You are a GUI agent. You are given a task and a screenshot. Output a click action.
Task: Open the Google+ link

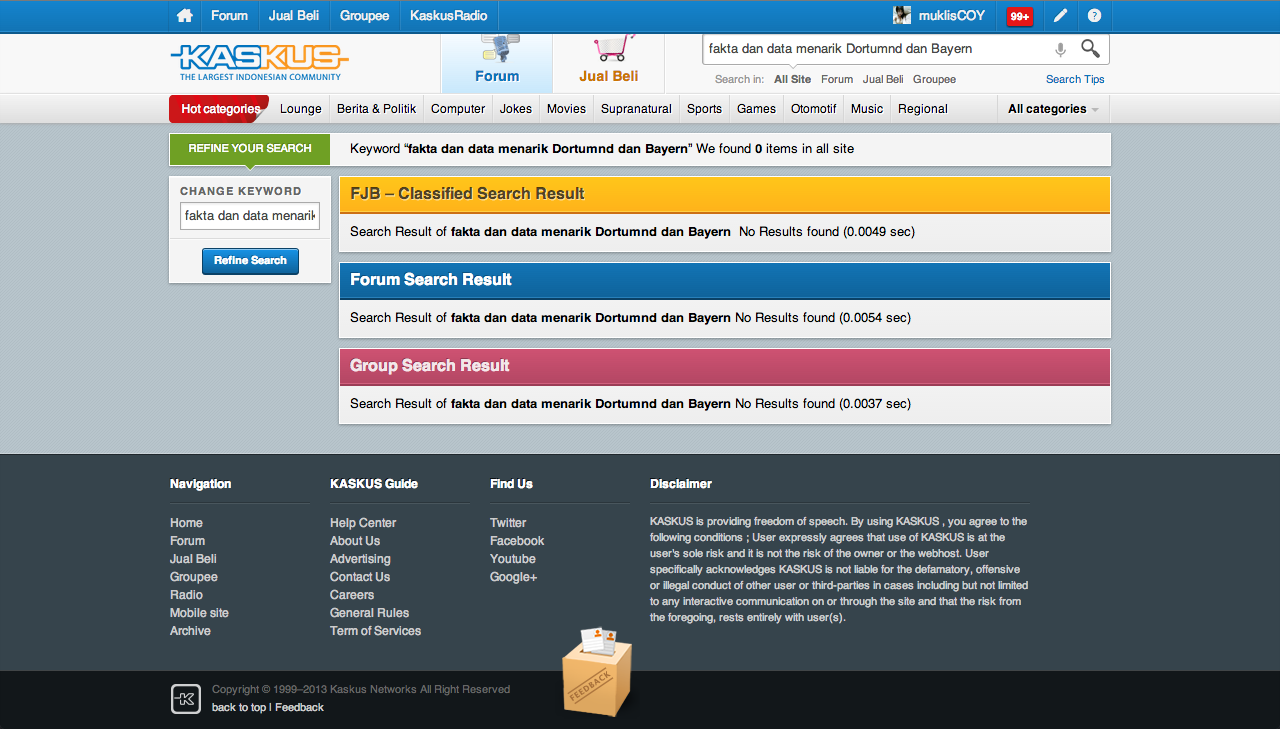[513, 577]
